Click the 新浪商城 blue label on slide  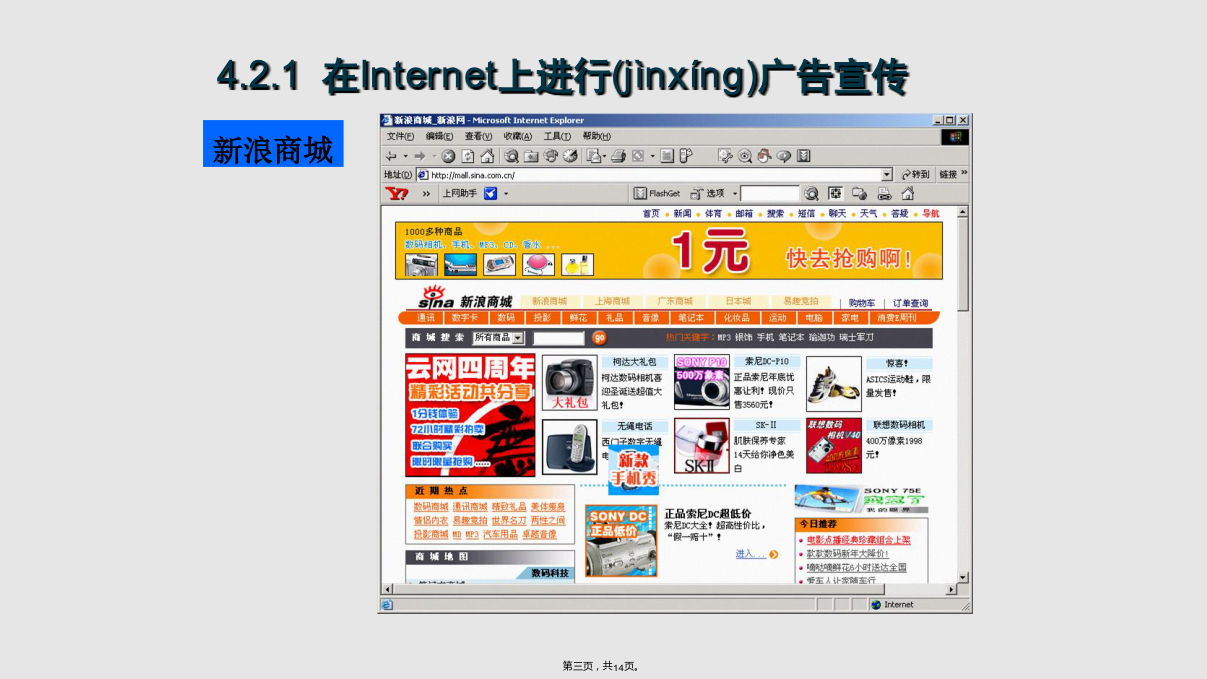pyautogui.click(x=273, y=144)
